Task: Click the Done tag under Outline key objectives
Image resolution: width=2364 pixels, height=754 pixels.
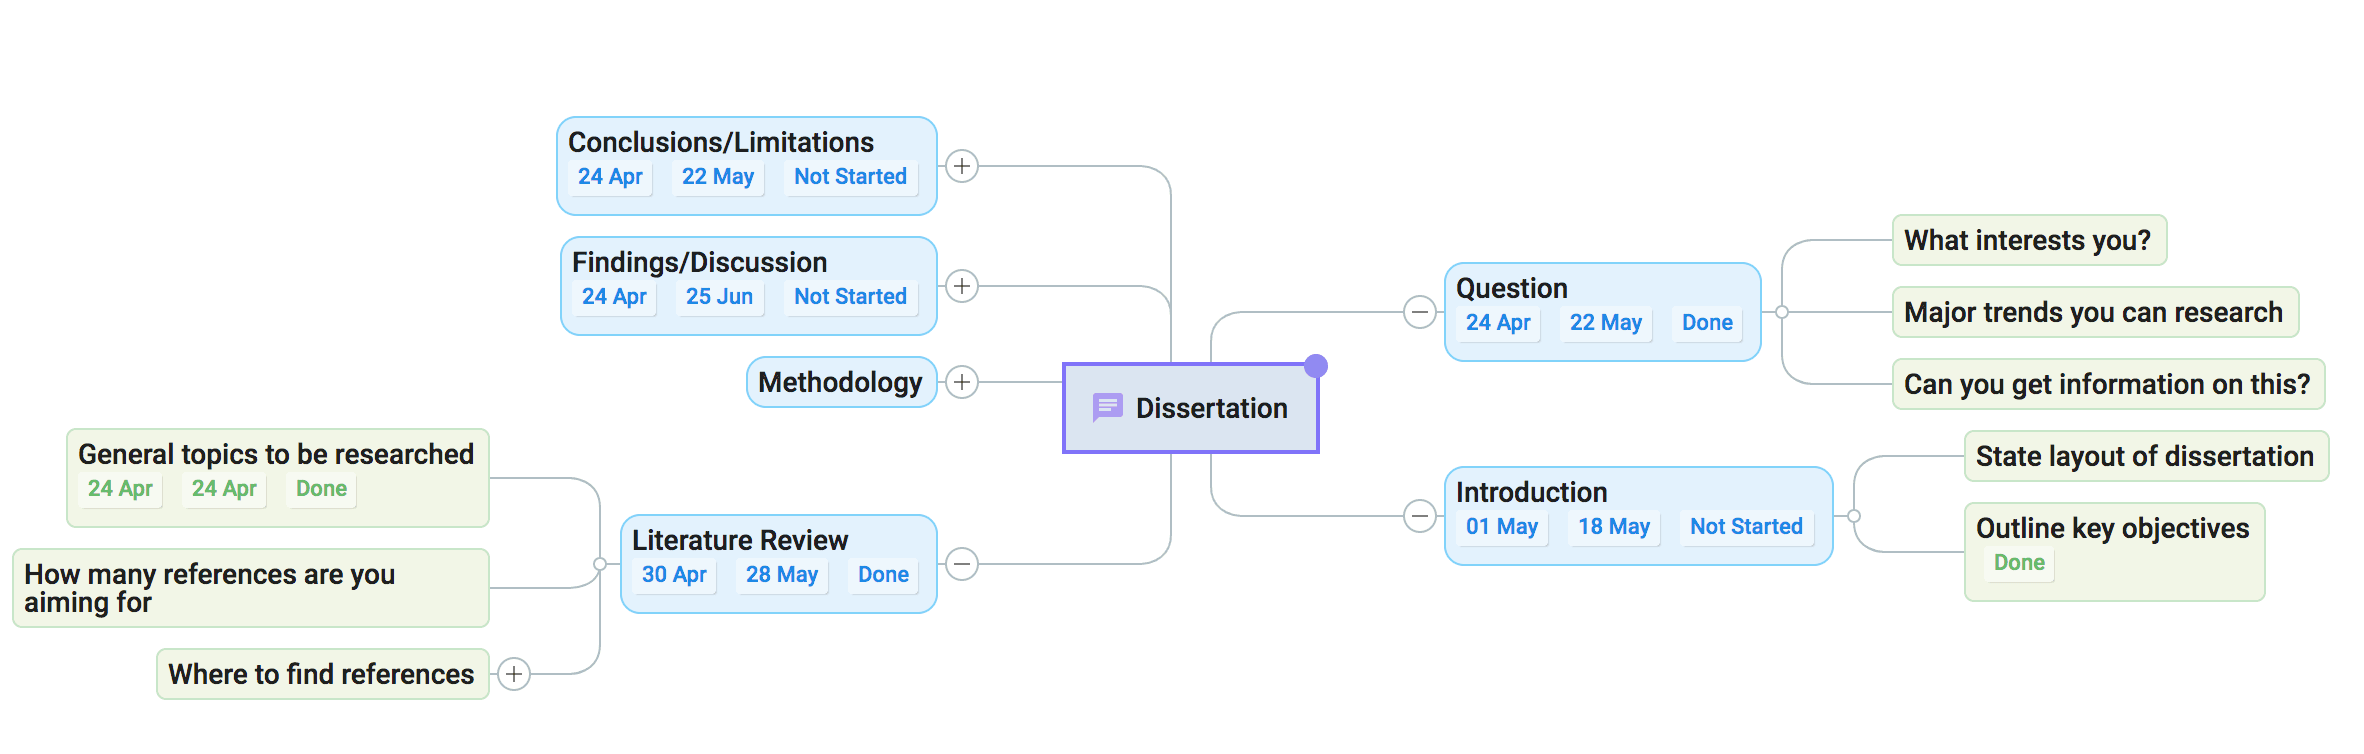Action: pyautogui.click(x=2019, y=563)
